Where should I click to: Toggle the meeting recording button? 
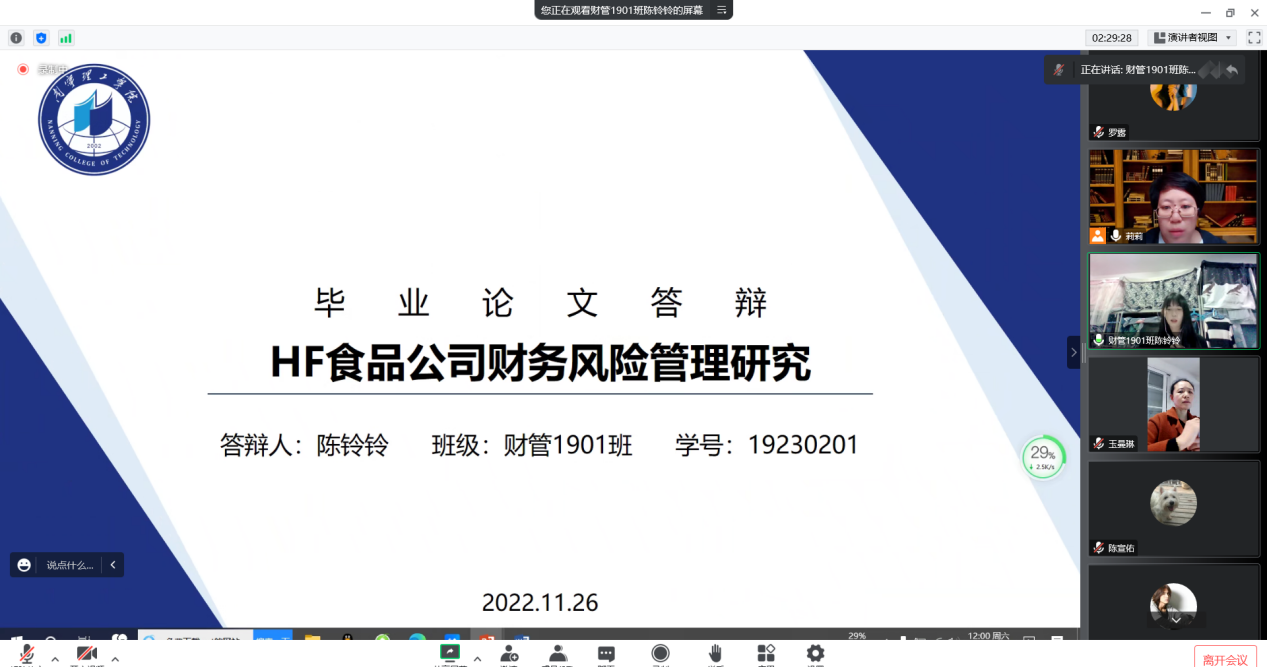(660, 654)
